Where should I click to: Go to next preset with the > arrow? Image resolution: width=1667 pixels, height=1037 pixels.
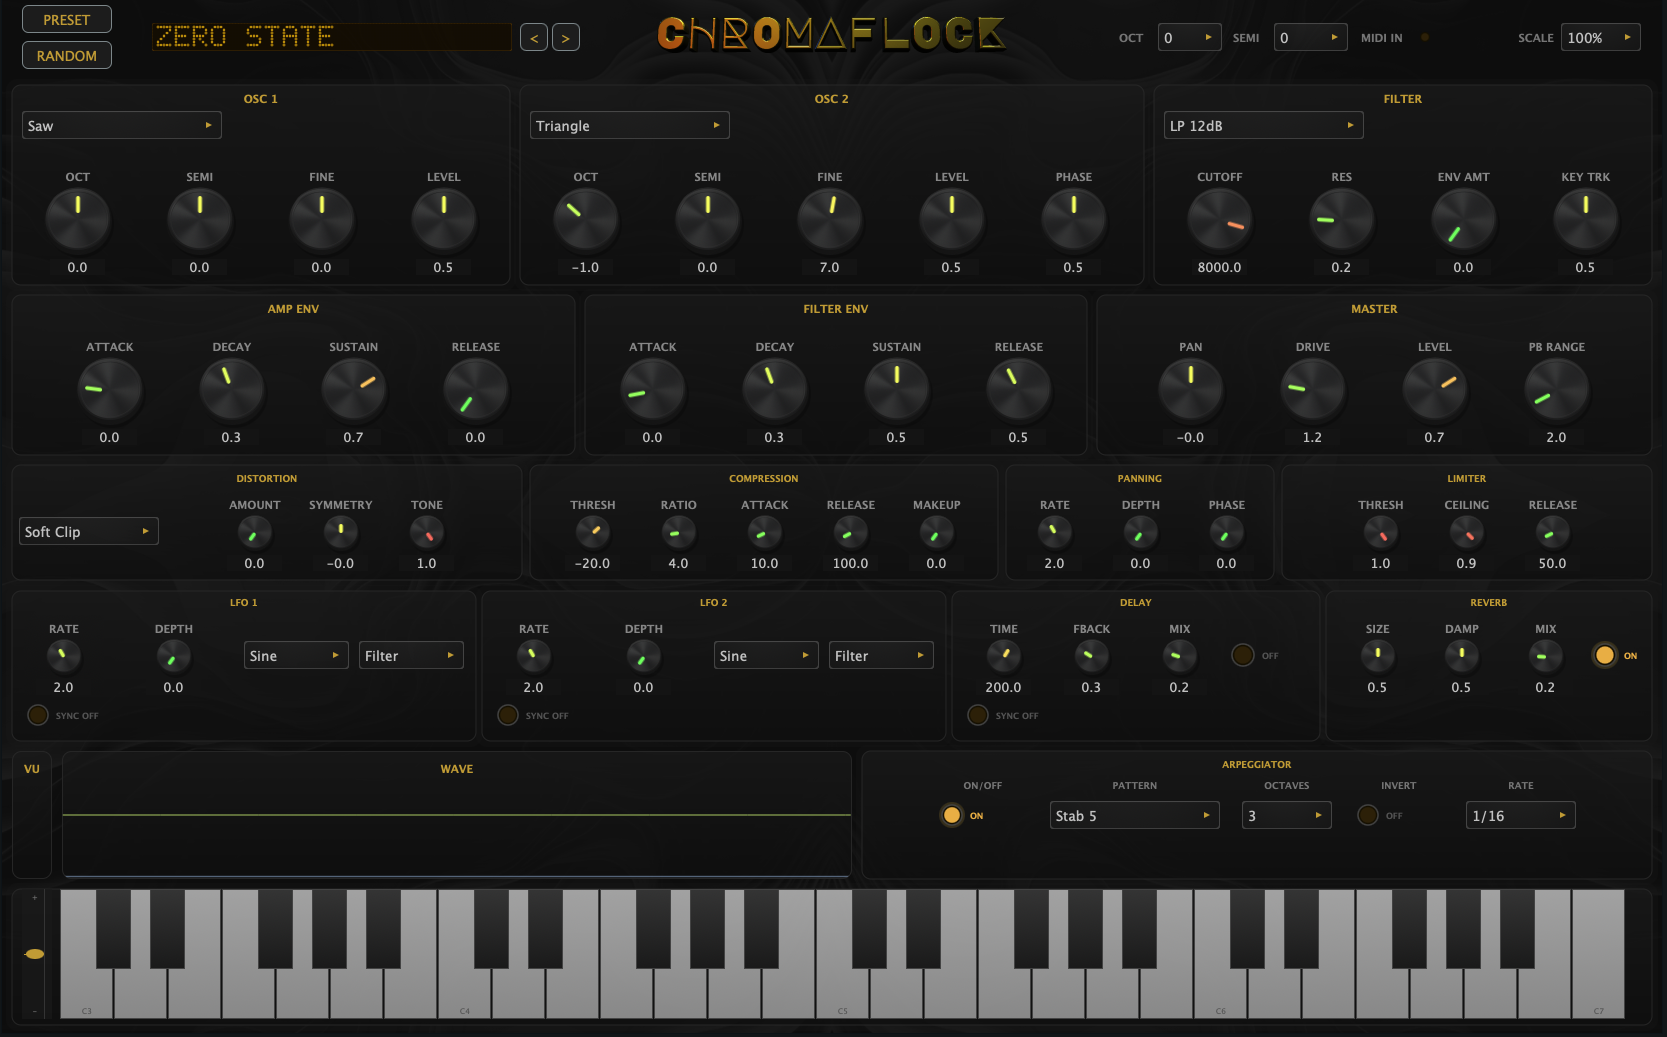tap(566, 38)
